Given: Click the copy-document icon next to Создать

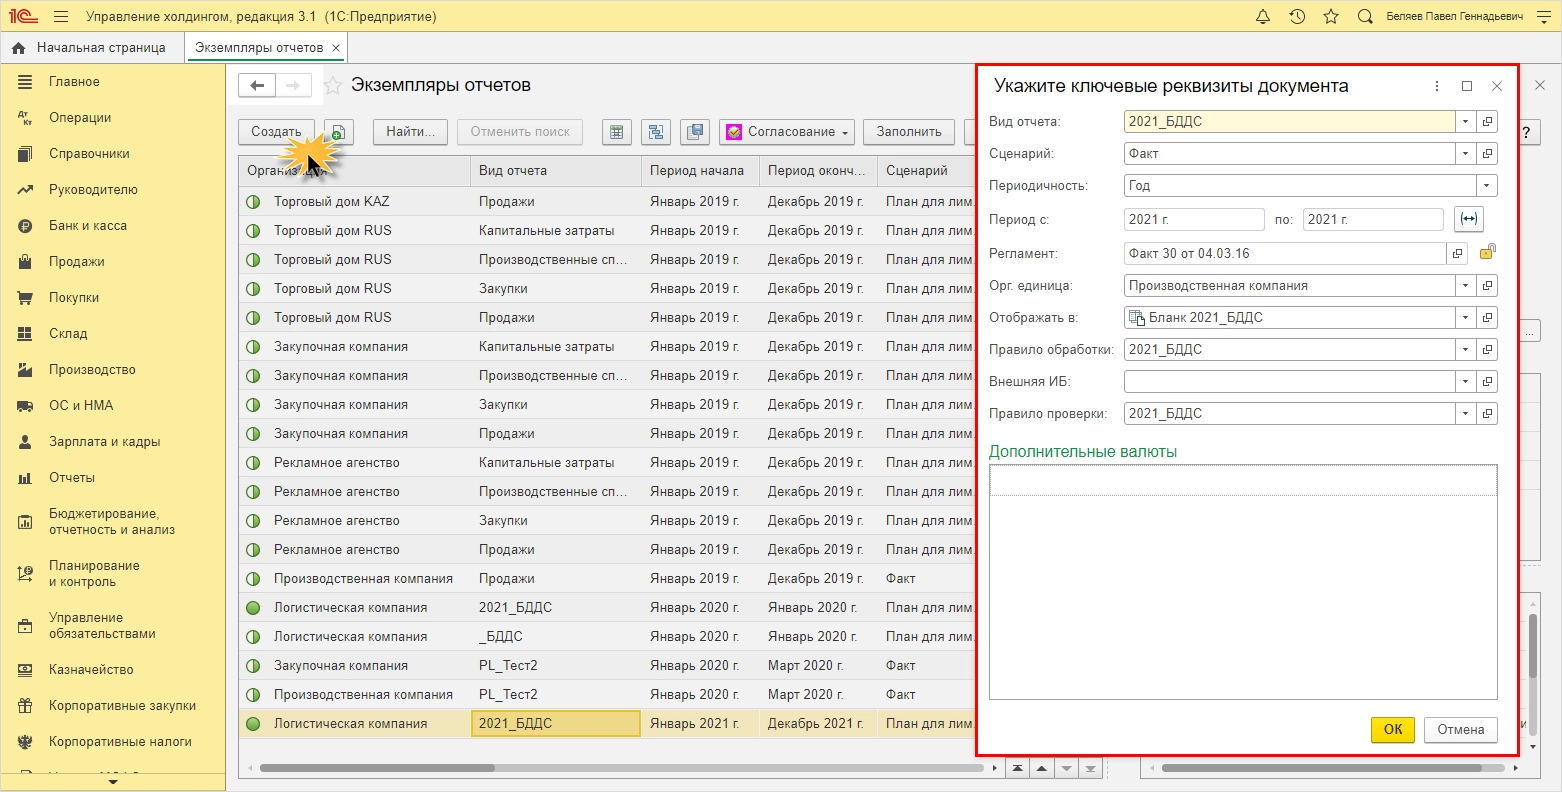Looking at the screenshot, I should [x=338, y=132].
